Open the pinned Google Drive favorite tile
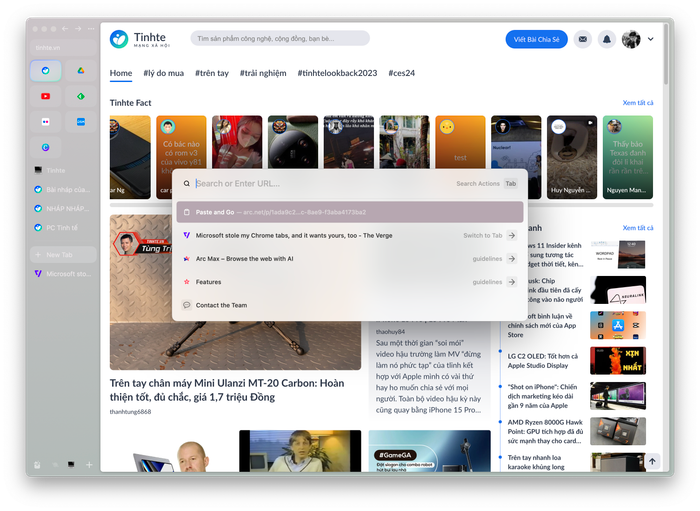Image resolution: width=700 pixels, height=511 pixels. coord(81,71)
